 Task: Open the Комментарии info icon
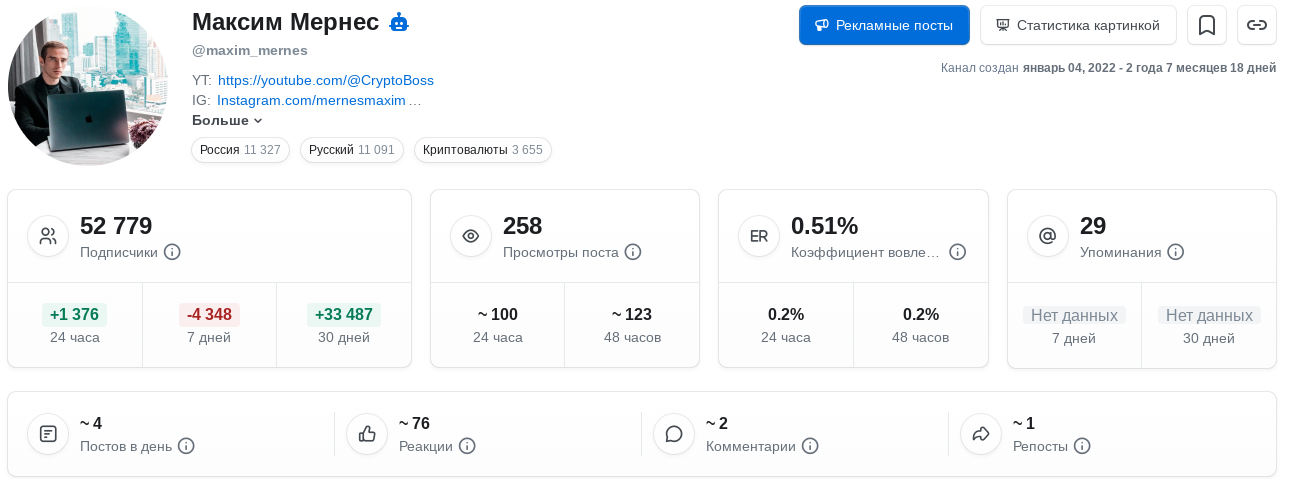[x=810, y=446]
